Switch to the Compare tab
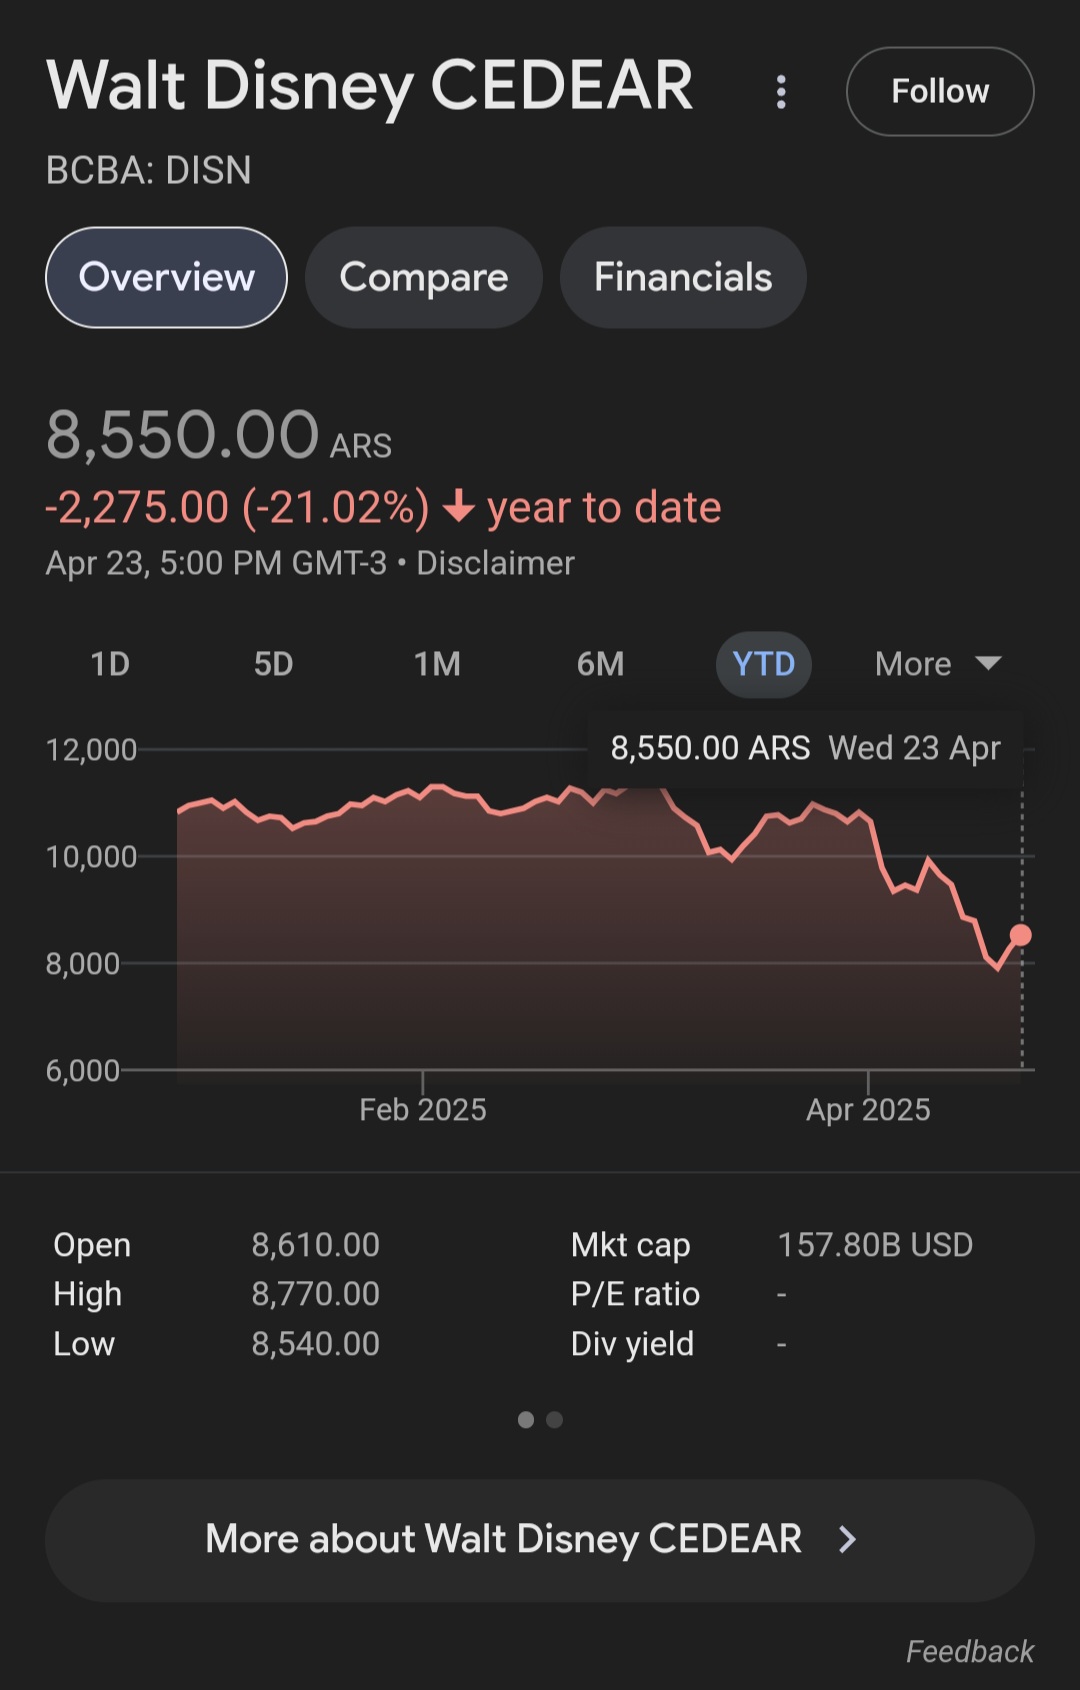This screenshot has height=1690, width=1080. [x=424, y=277]
